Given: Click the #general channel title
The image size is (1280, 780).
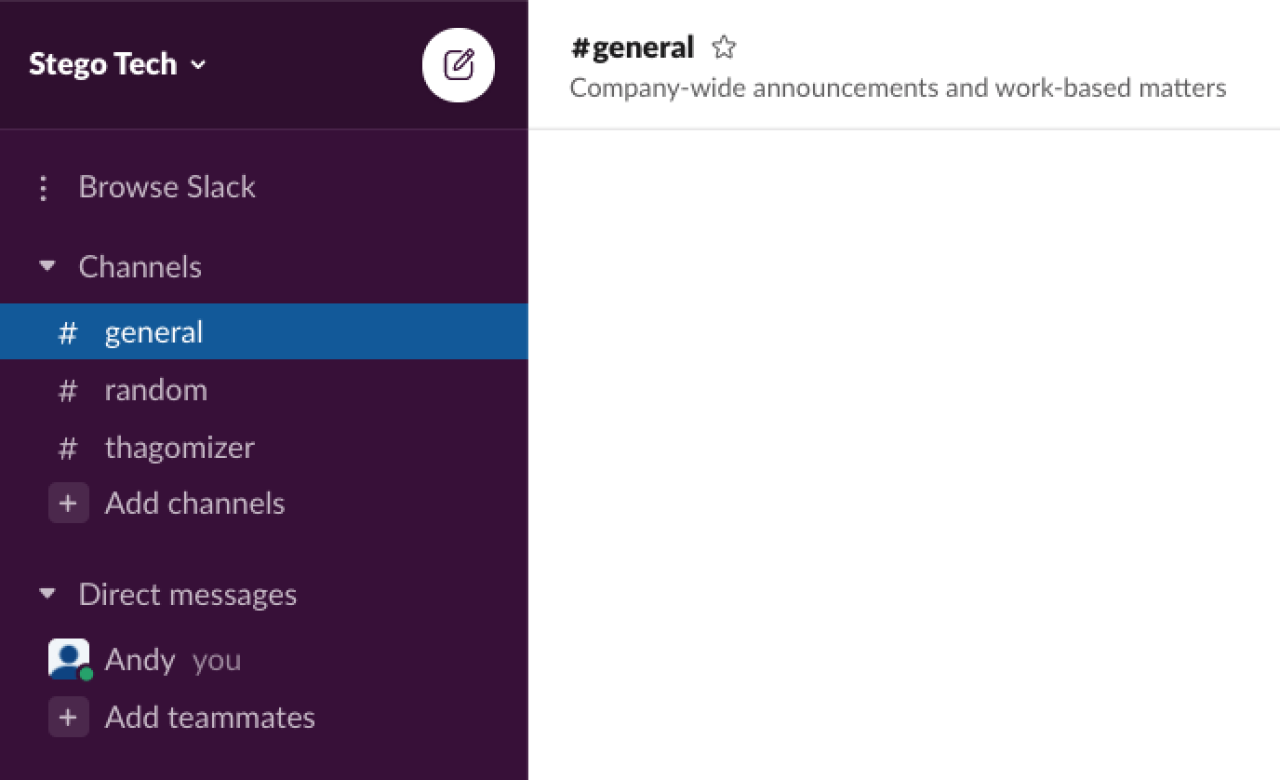Looking at the screenshot, I should [632, 47].
